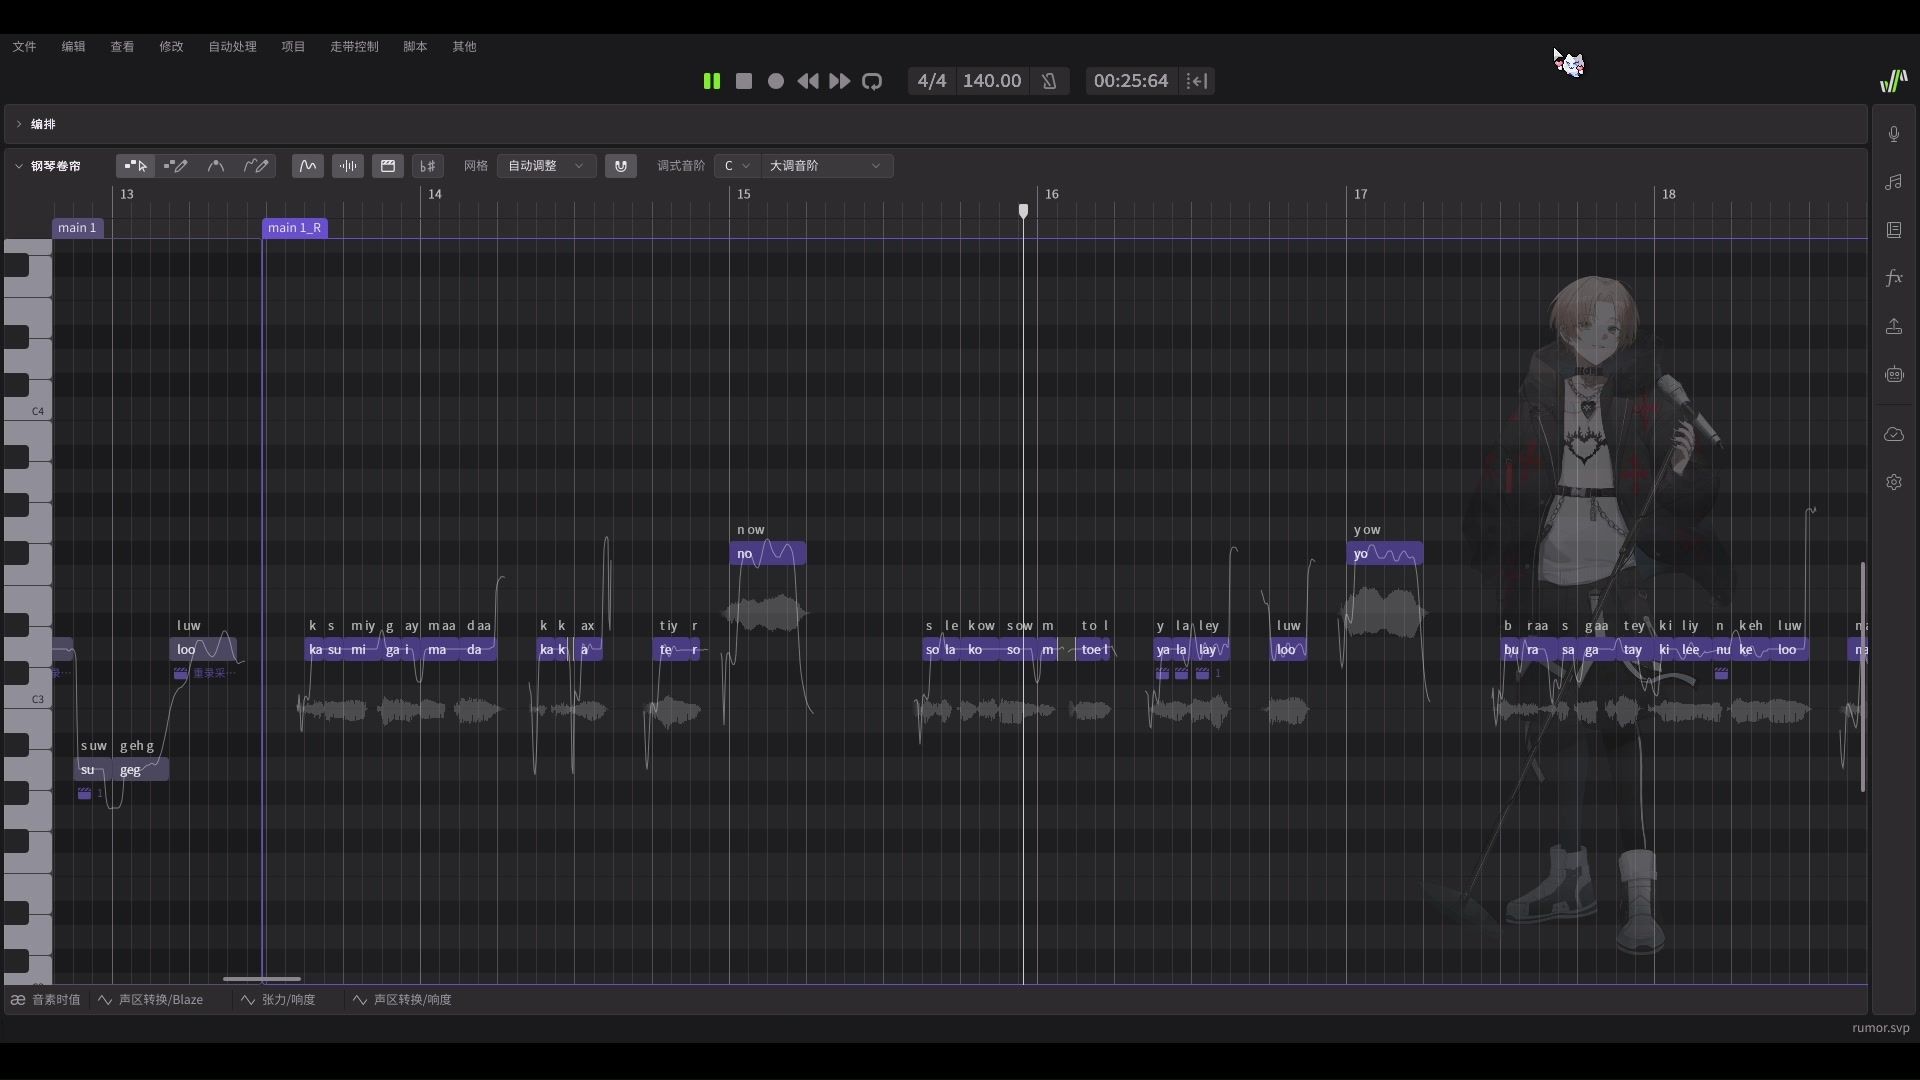Open the 自动调整 grid dropdown
Viewport: 1920px width, 1080px height.
546,166
